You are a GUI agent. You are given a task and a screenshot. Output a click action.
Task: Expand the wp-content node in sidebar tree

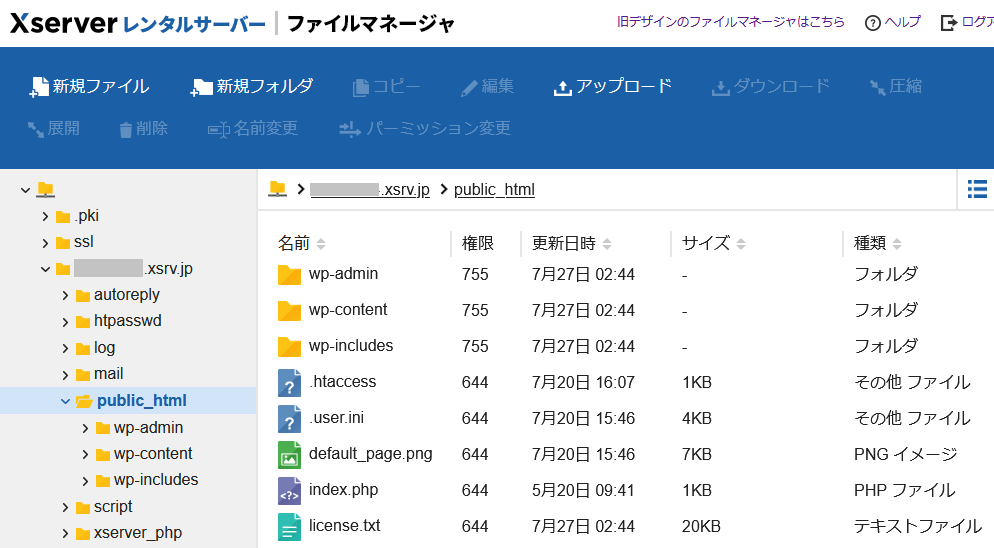tap(85, 454)
